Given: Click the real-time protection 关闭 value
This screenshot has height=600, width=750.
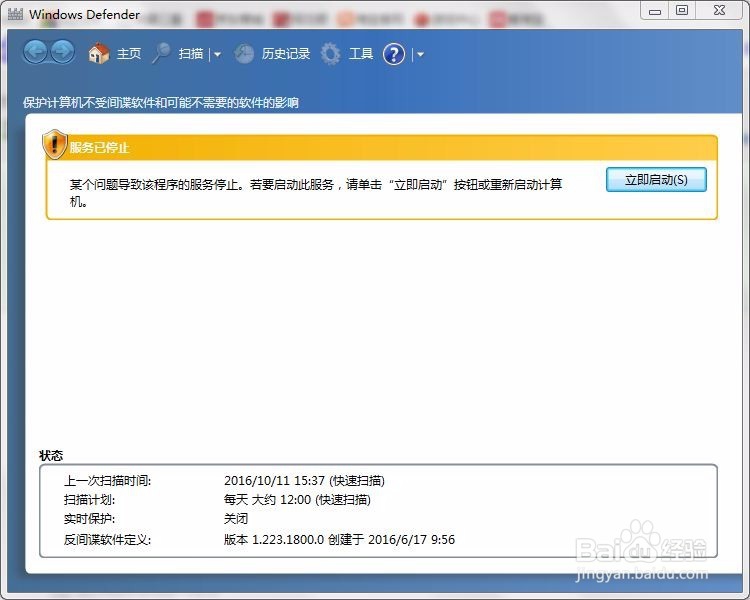Looking at the screenshot, I should point(236,519).
